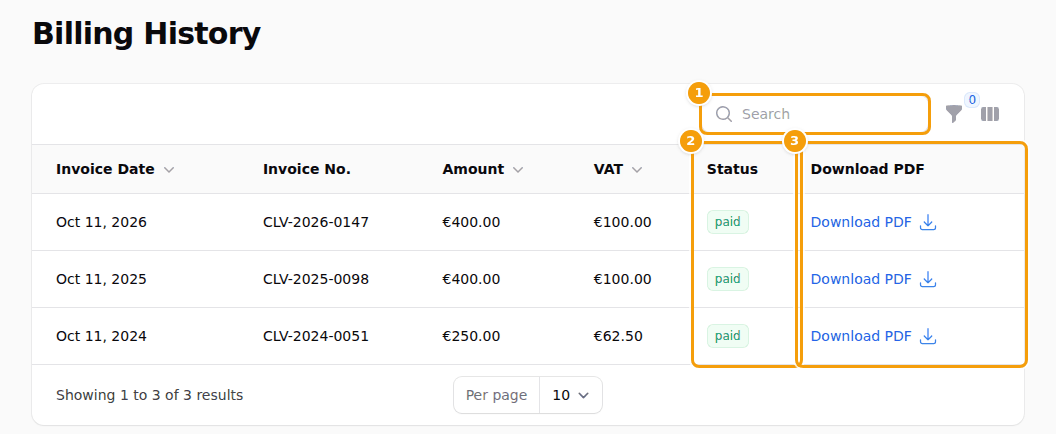Click the filter count badge showing 0
Viewport: 1056px width, 434px height.
click(972, 100)
